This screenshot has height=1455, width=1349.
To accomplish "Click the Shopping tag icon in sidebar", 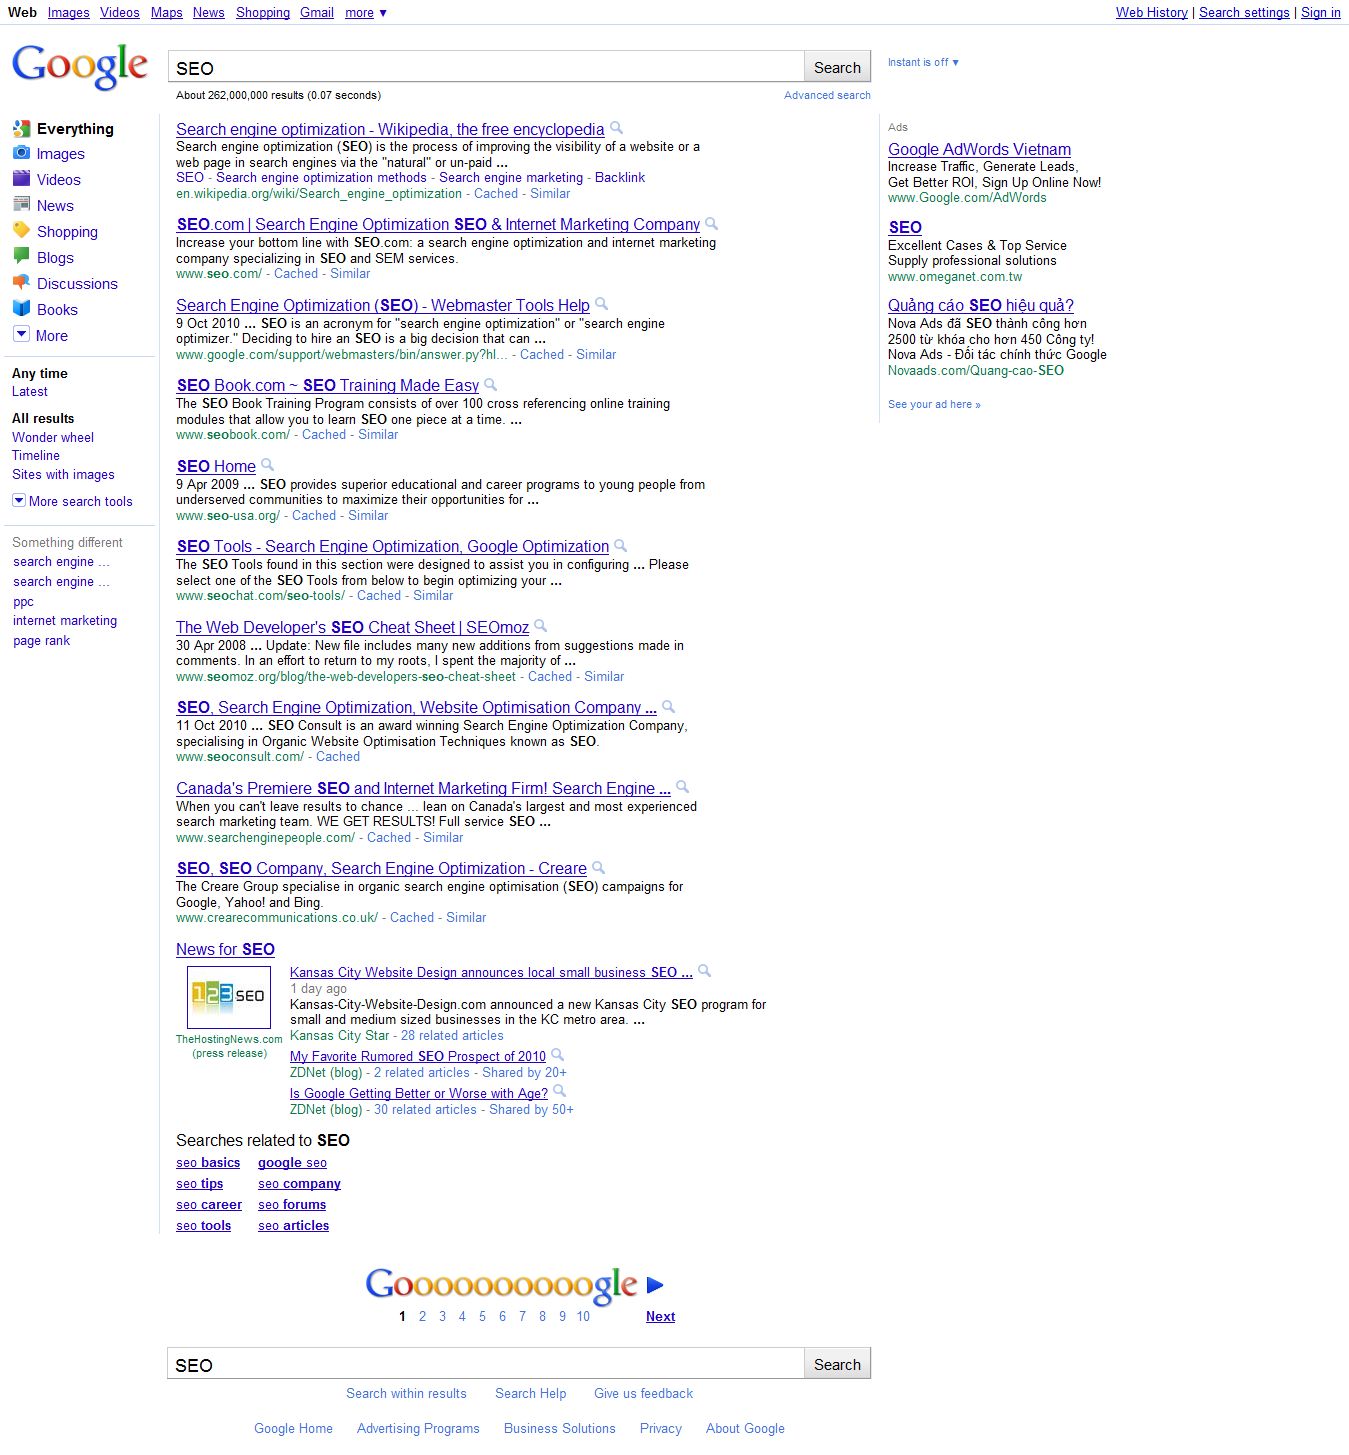I will pyautogui.click(x=21, y=230).
